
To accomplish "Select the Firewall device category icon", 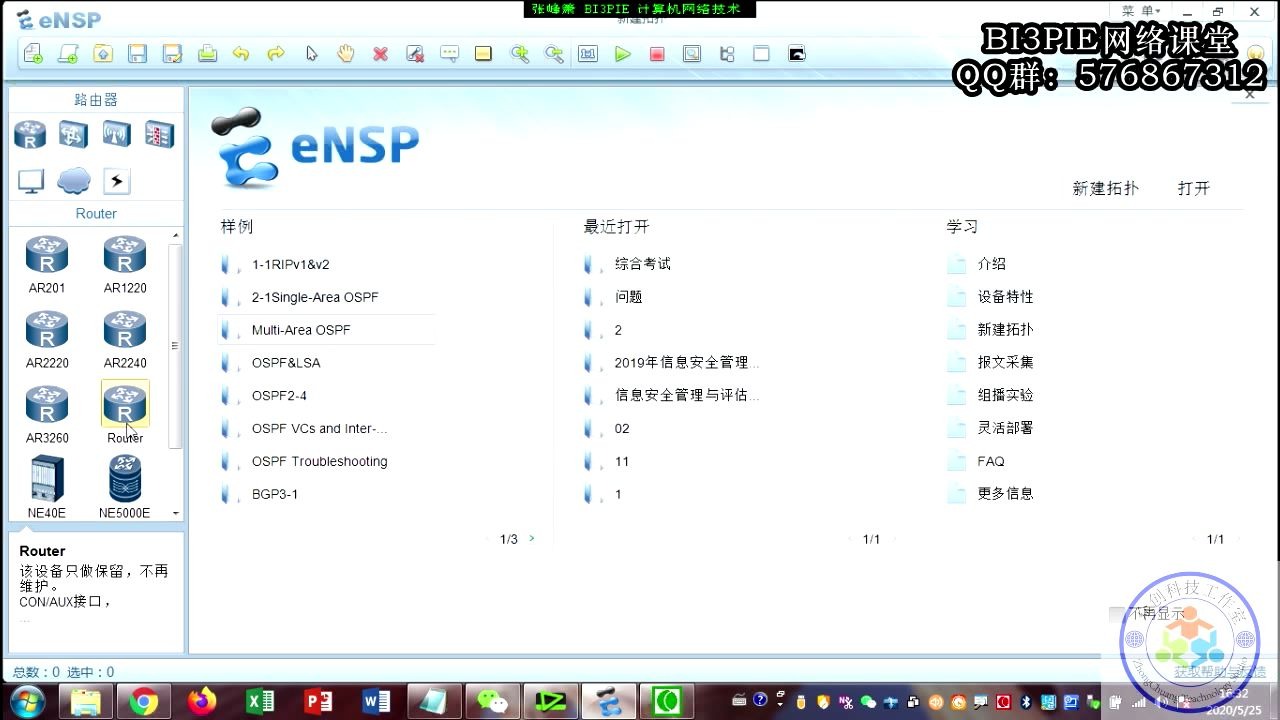I will coord(159,134).
